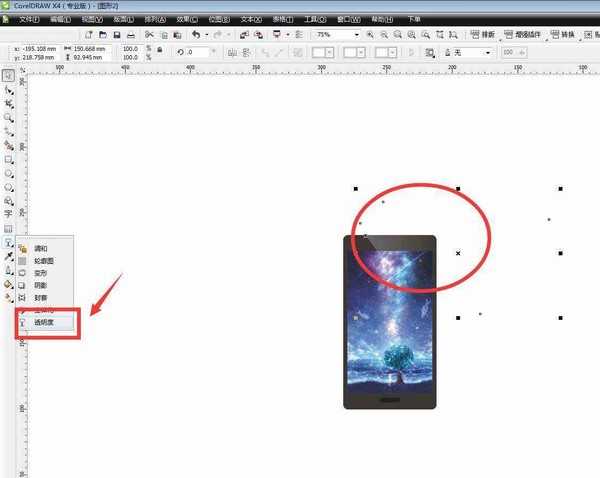600x478 pixels.
Task: Open the 版面 (Layout) menu
Action: click(123, 19)
